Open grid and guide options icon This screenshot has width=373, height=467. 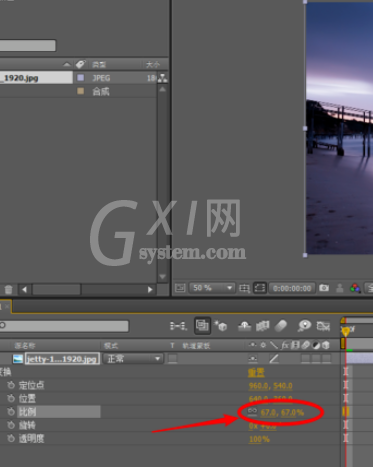click(x=244, y=288)
